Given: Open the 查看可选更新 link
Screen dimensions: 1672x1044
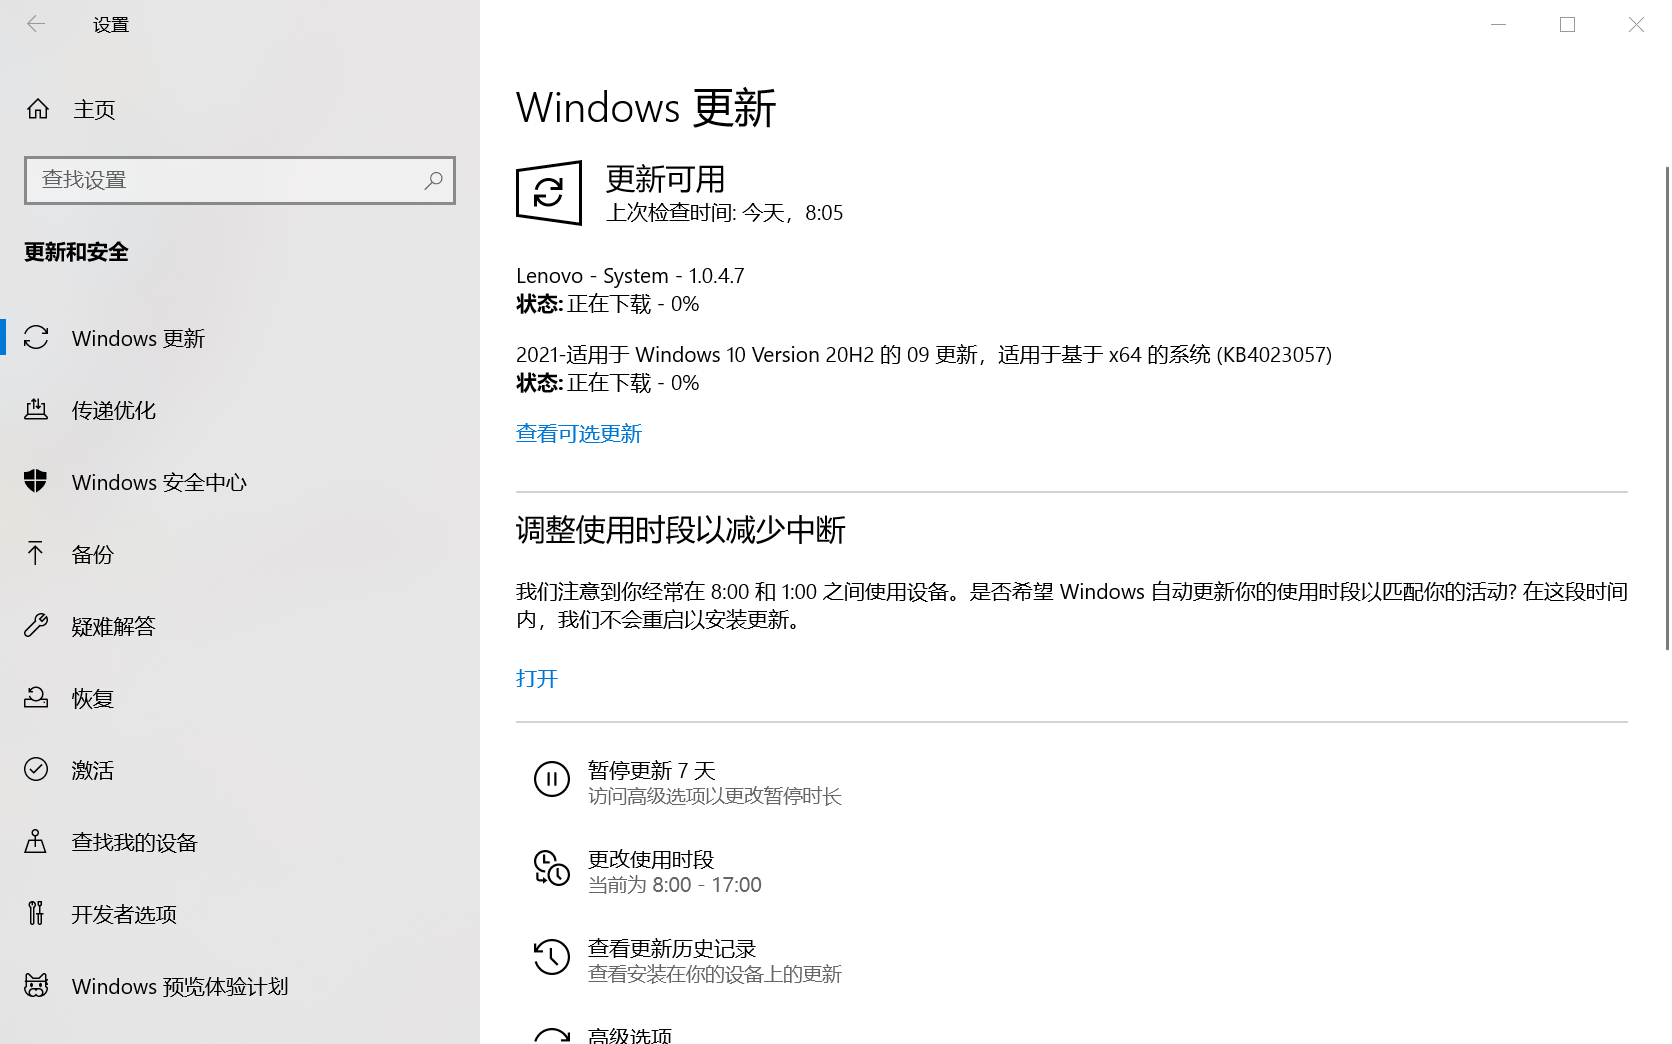Looking at the screenshot, I should [578, 433].
